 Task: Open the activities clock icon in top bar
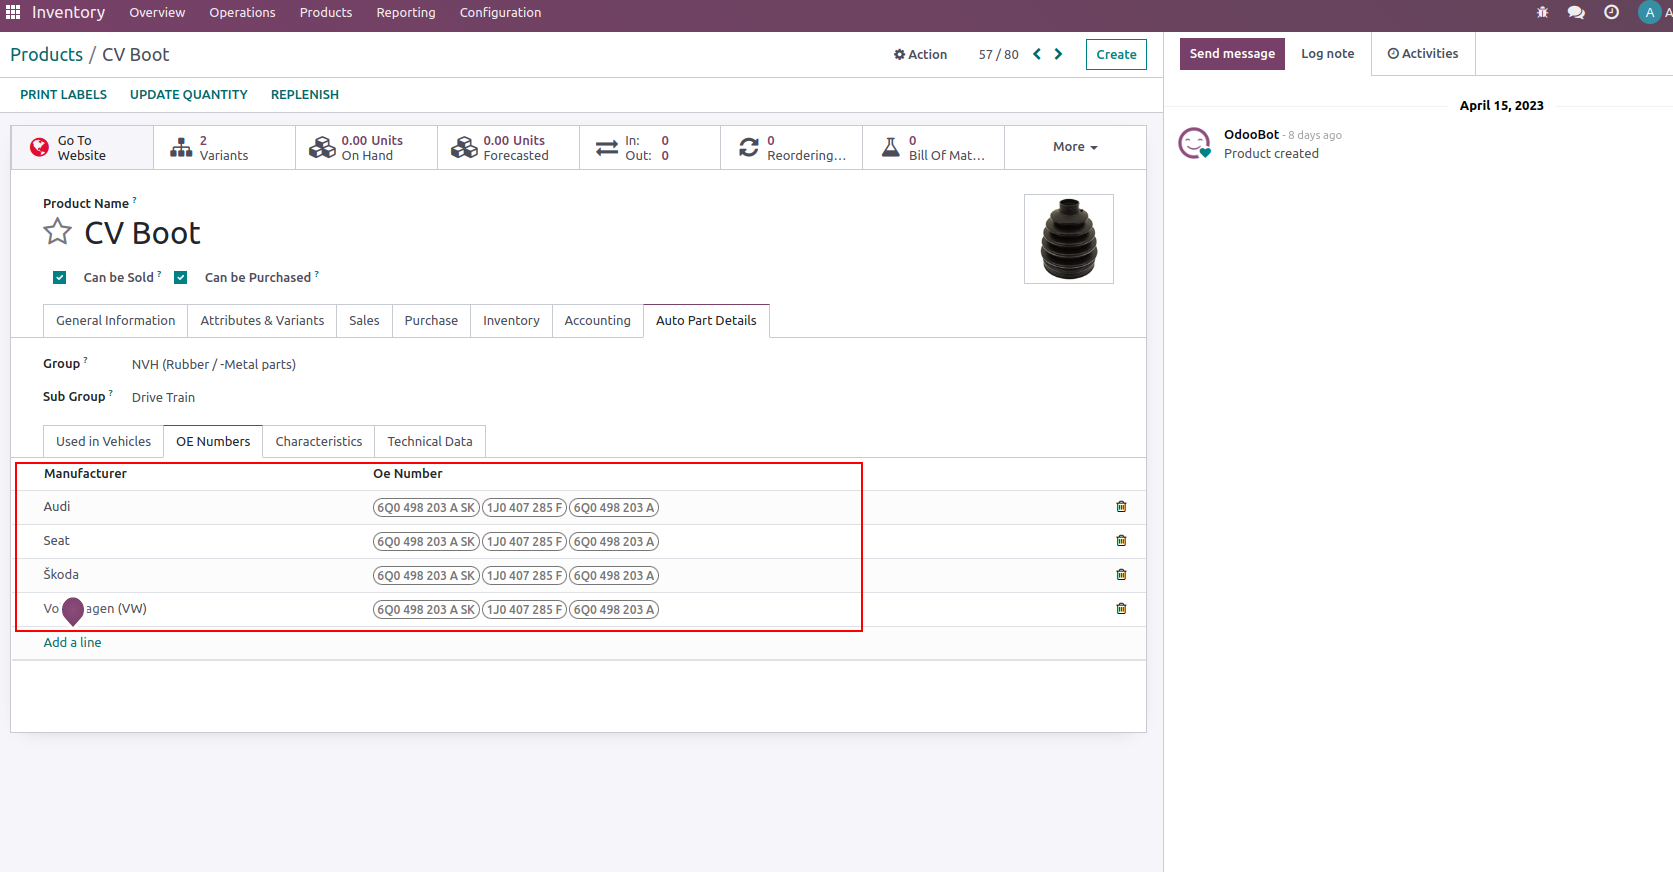tap(1611, 13)
